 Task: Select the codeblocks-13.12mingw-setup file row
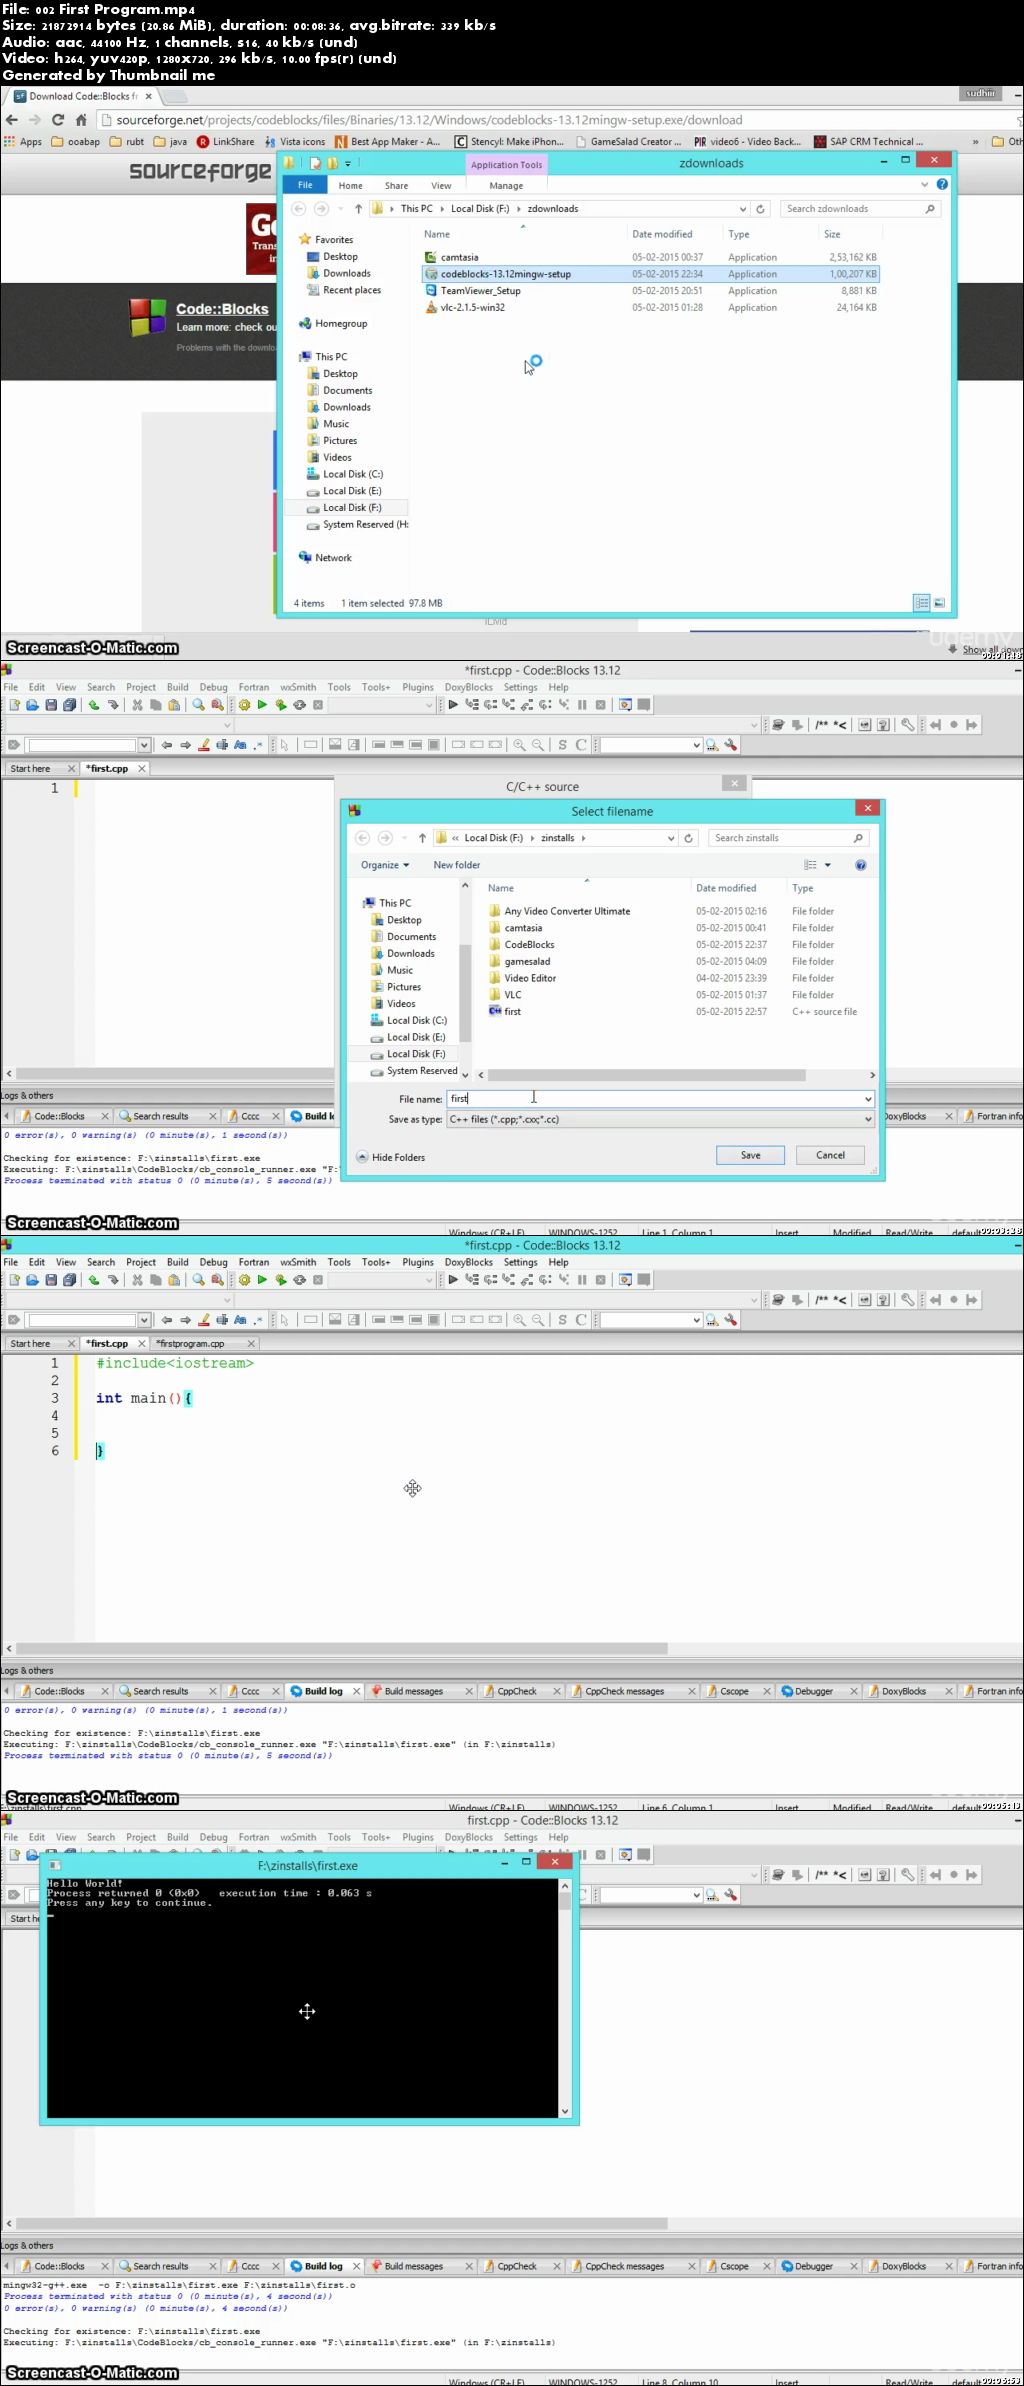[650, 274]
